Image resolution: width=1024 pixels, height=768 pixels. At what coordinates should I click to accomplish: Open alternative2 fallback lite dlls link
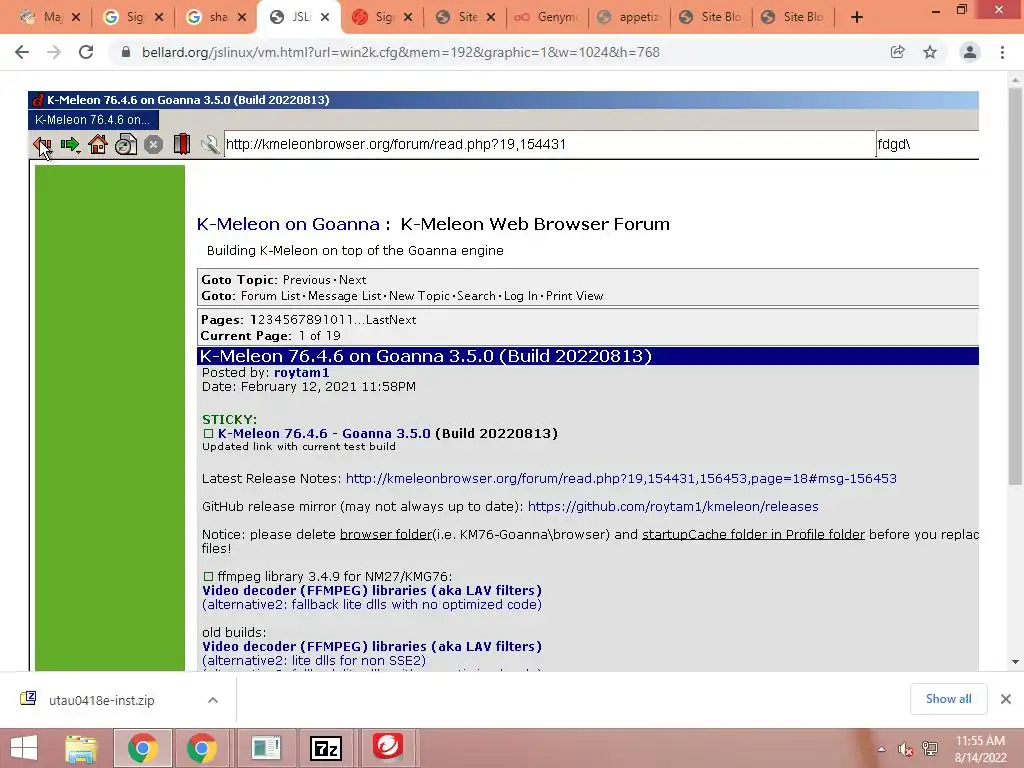click(372, 605)
